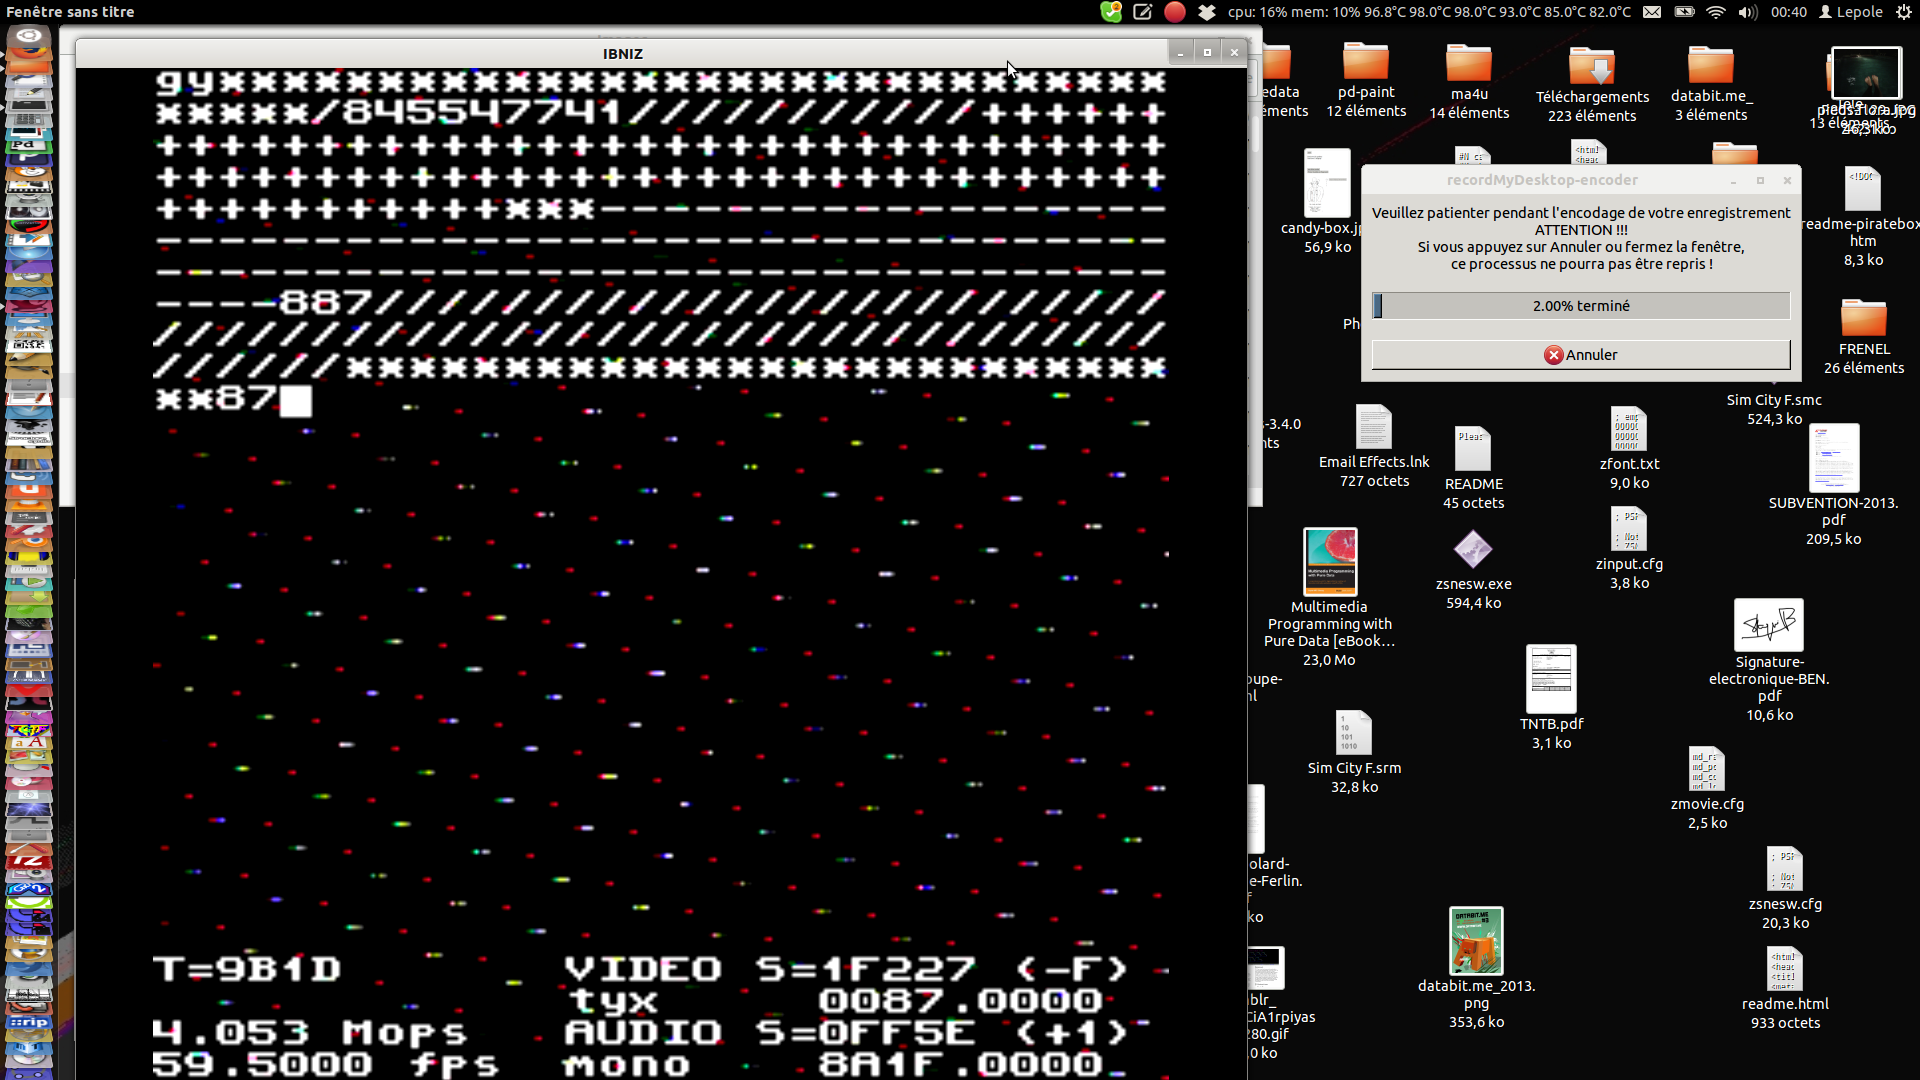Open the Wi-Fi network indicator menu
Viewport: 1920px width, 1080px height.
tap(1716, 12)
